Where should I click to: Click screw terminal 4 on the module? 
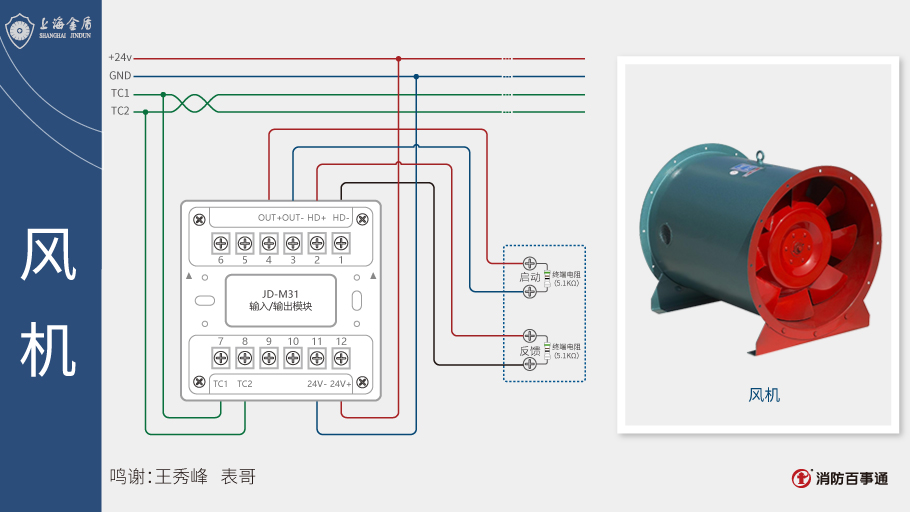tap(269, 243)
